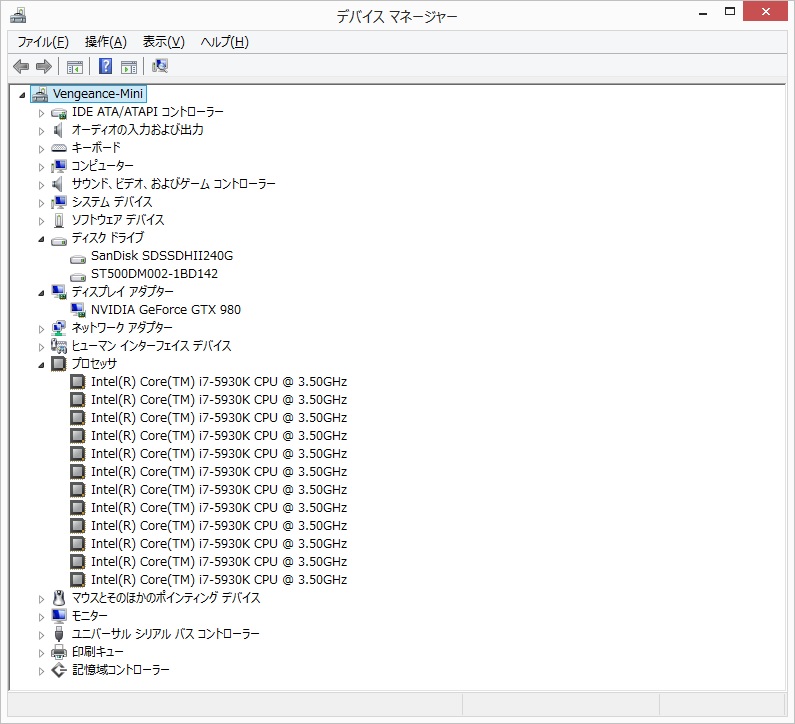Select the サウンド、ビデオ、およびゲーム コントローラー label

pyautogui.click(x=173, y=184)
